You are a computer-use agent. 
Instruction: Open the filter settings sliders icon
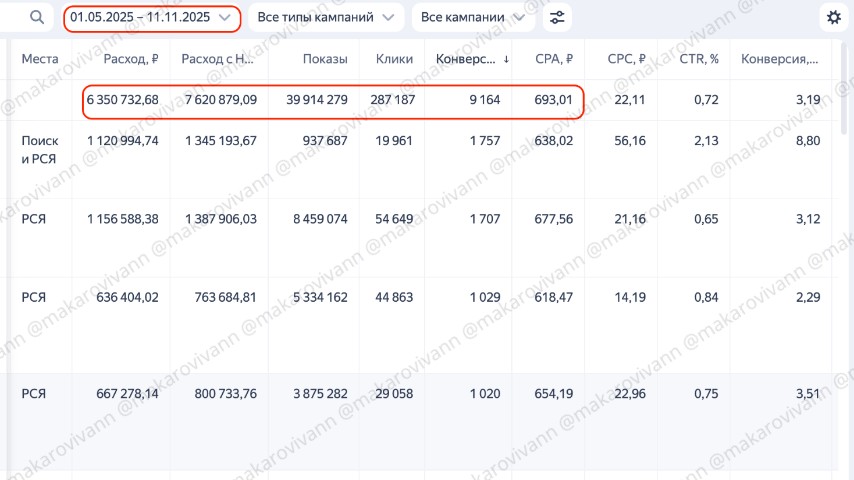[557, 17]
